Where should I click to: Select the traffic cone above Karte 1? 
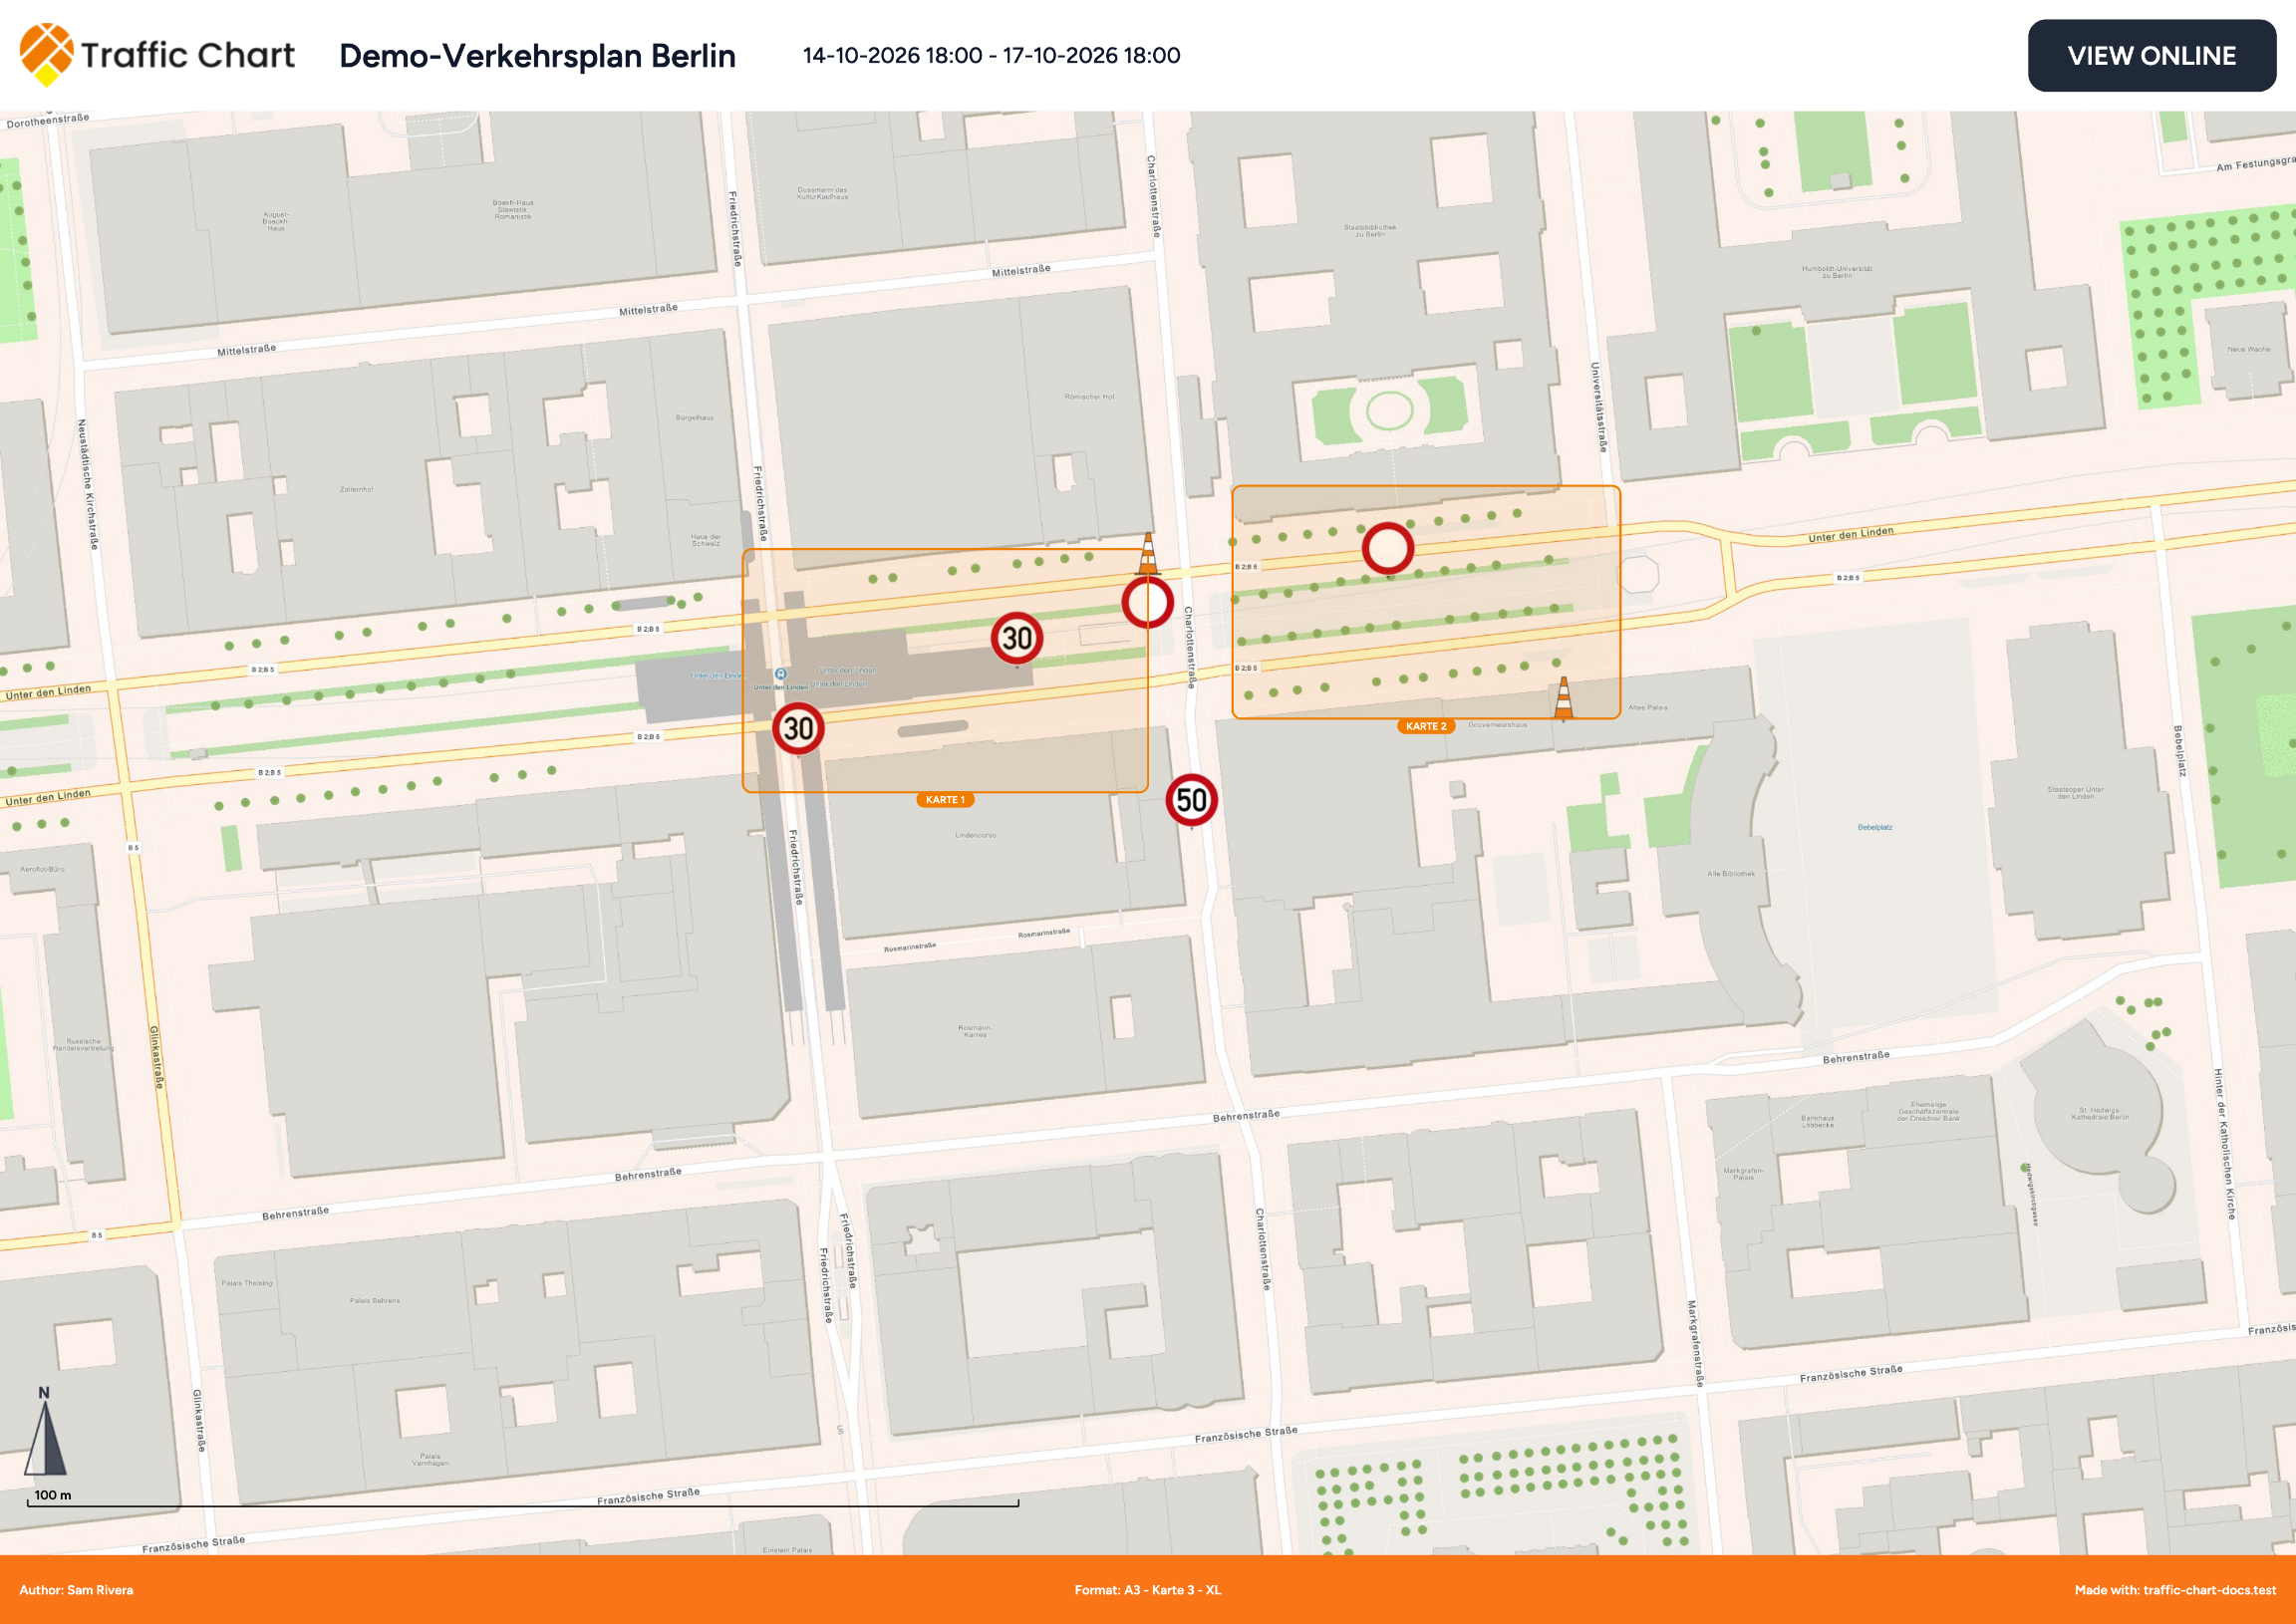pyautogui.click(x=1148, y=554)
